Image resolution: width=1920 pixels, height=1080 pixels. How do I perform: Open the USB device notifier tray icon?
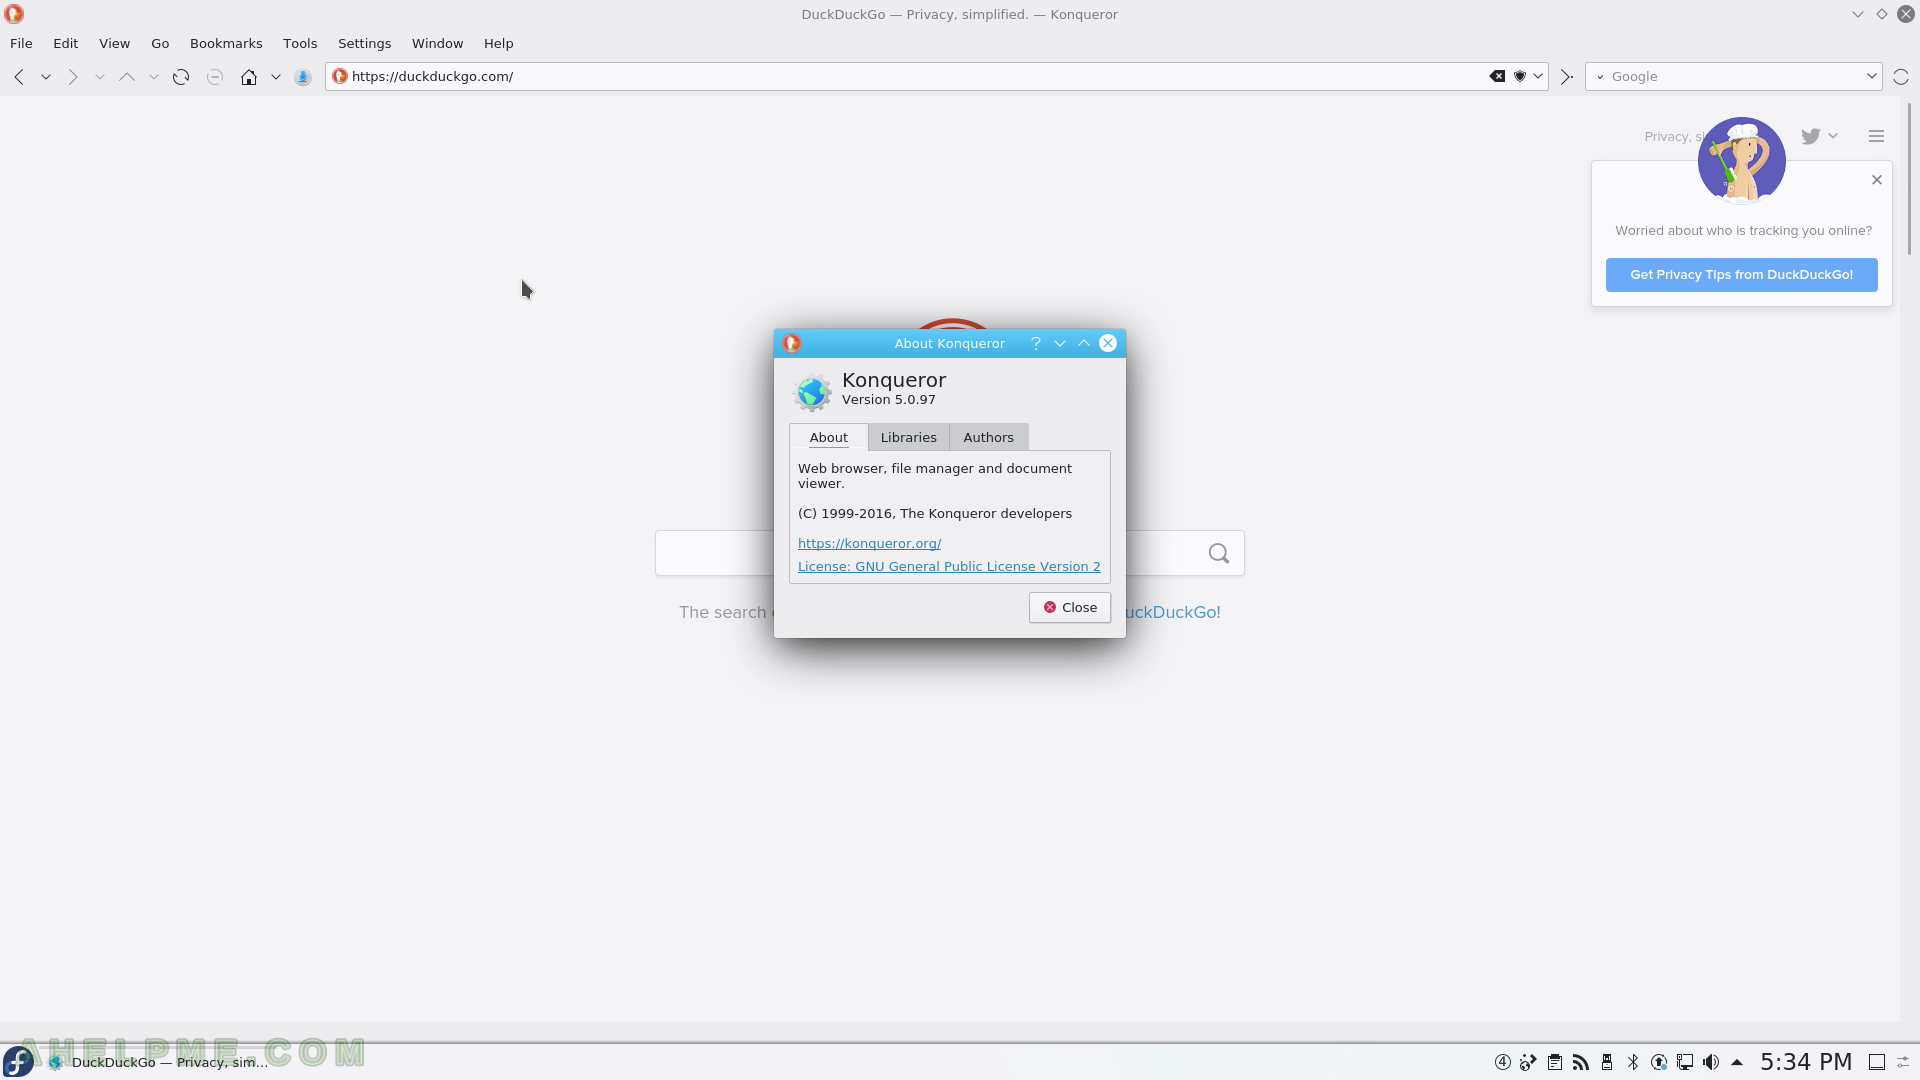click(x=1607, y=1062)
